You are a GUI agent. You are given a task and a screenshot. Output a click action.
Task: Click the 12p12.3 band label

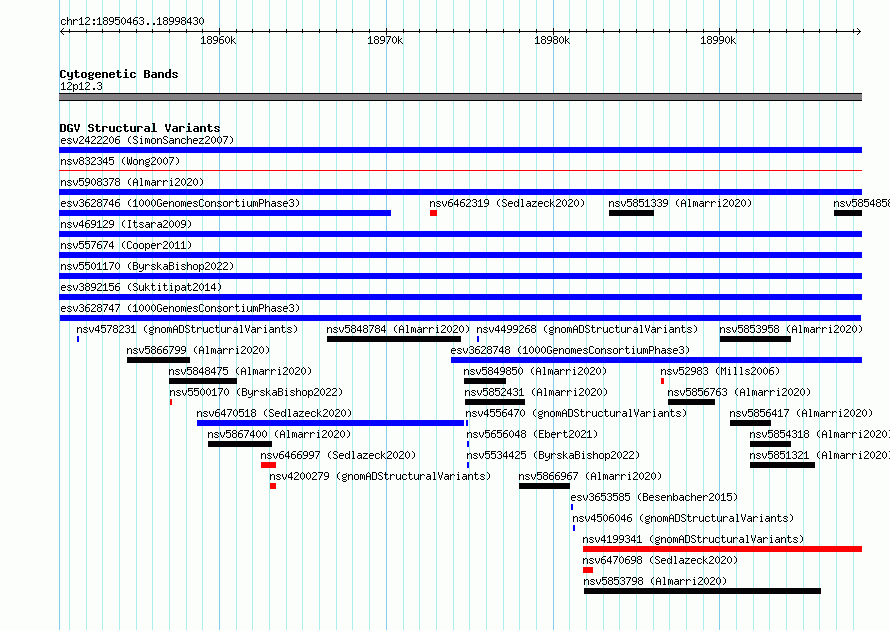pos(81,86)
